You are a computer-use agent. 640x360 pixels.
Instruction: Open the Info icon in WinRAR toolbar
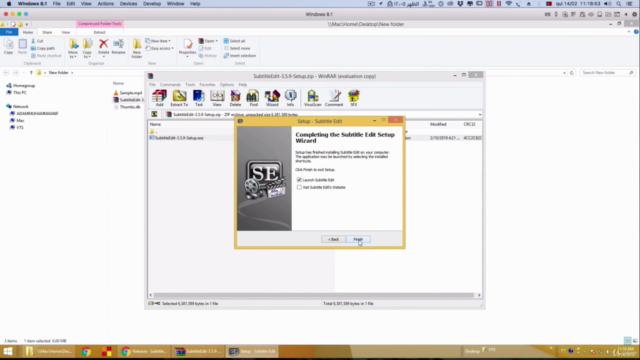click(290, 98)
